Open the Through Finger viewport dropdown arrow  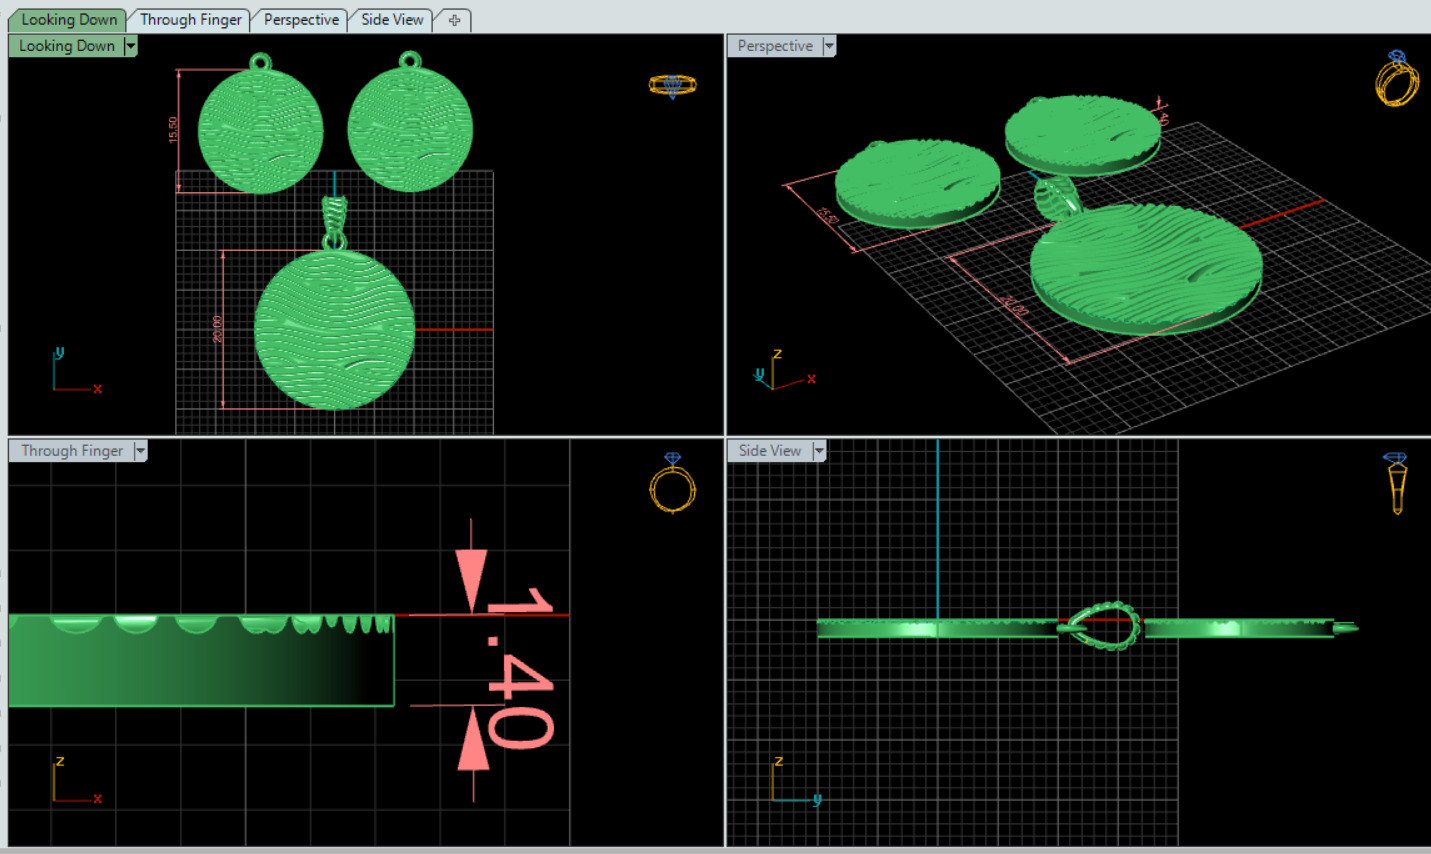pyautogui.click(x=140, y=451)
